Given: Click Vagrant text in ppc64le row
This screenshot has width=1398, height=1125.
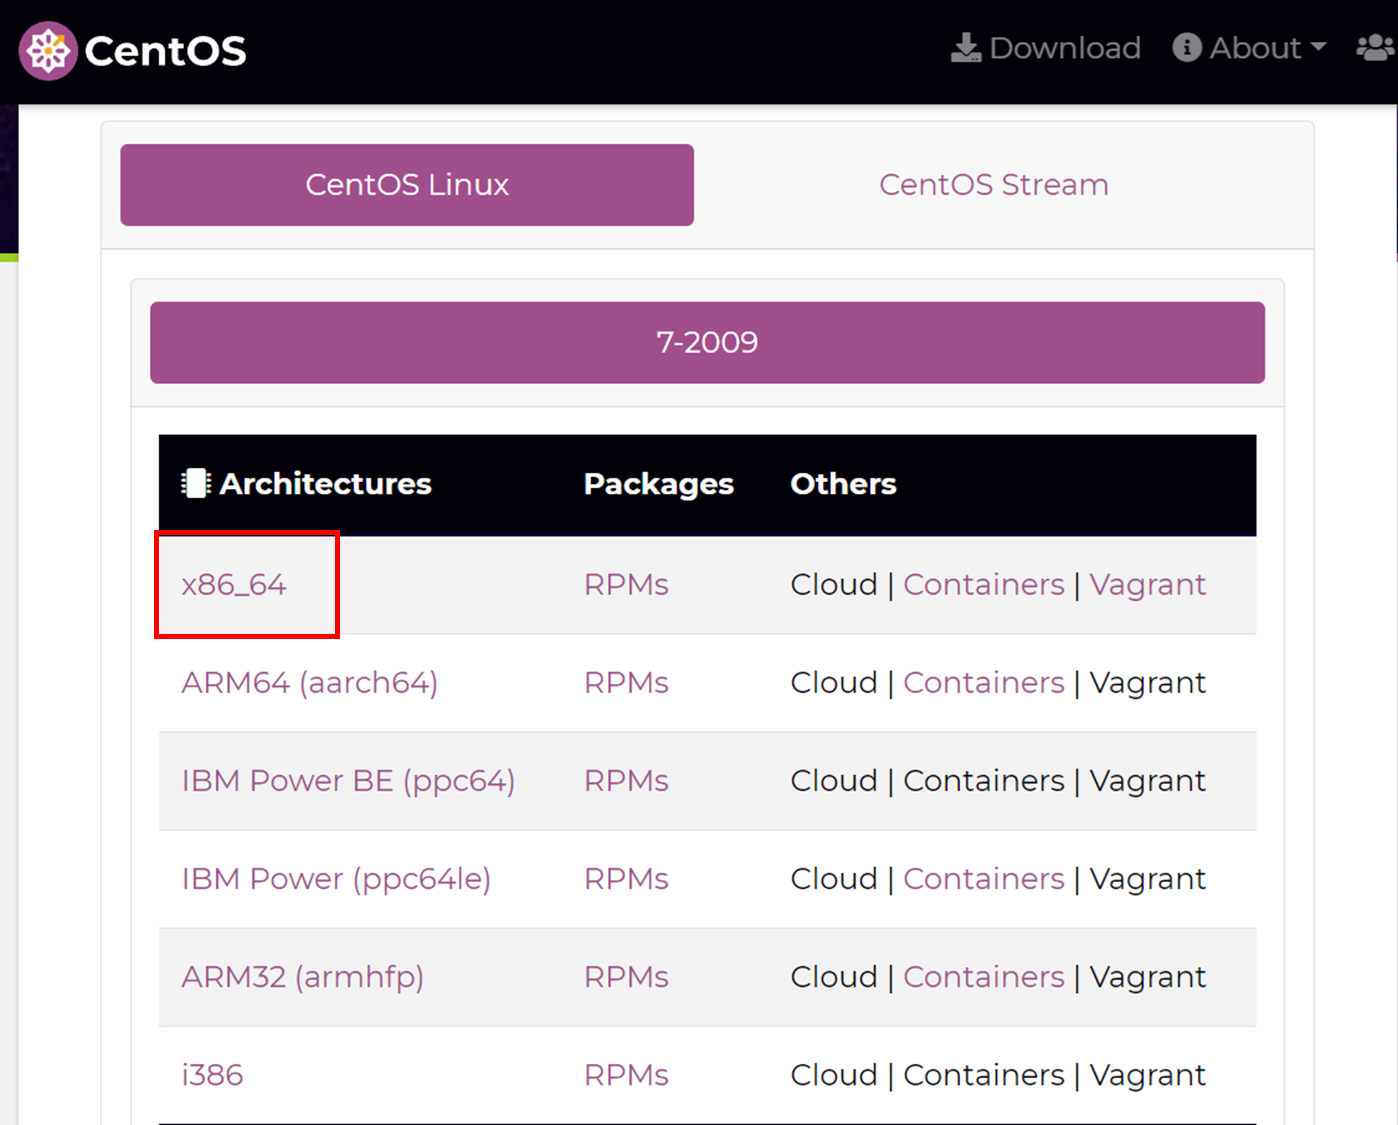Looking at the screenshot, I should [x=1148, y=879].
